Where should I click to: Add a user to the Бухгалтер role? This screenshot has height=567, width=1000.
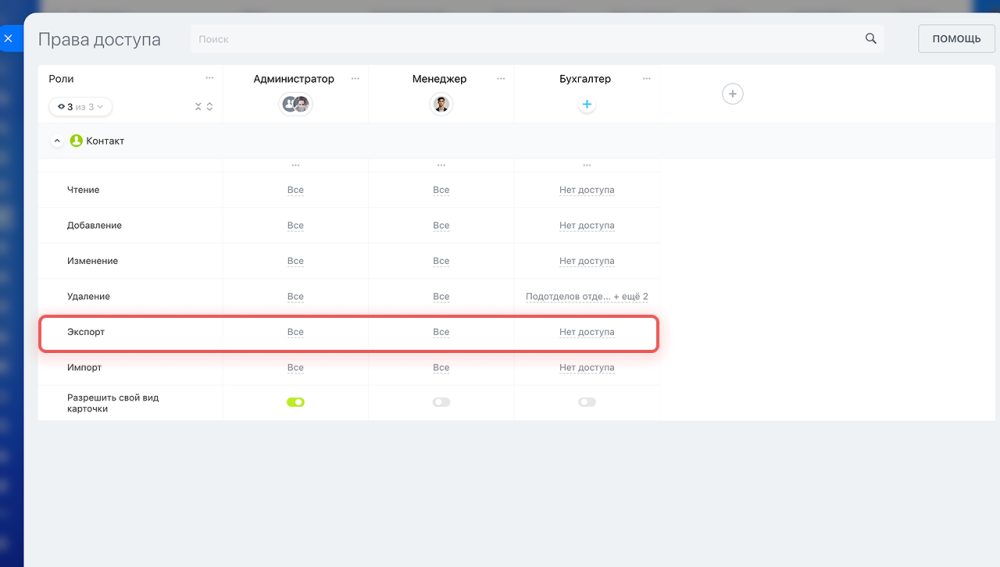coord(587,104)
